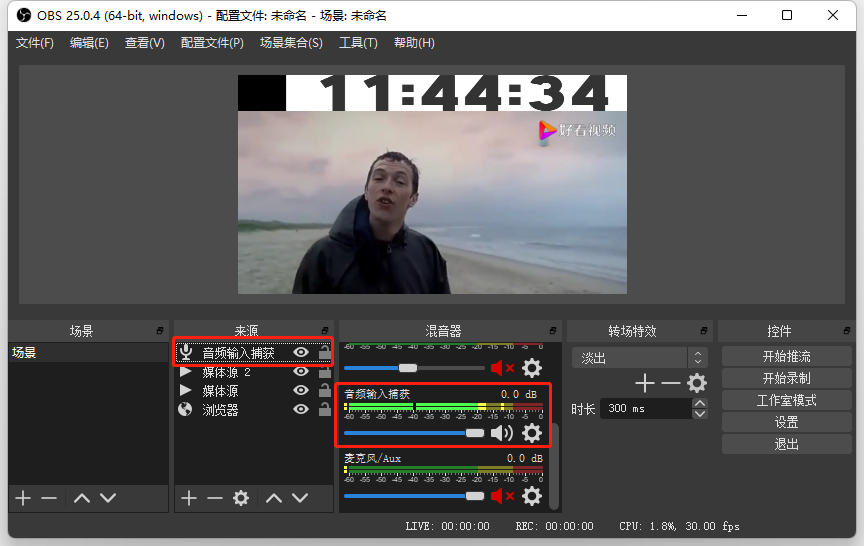Add a new scene with plus icon
864x546 pixels.
(22, 498)
